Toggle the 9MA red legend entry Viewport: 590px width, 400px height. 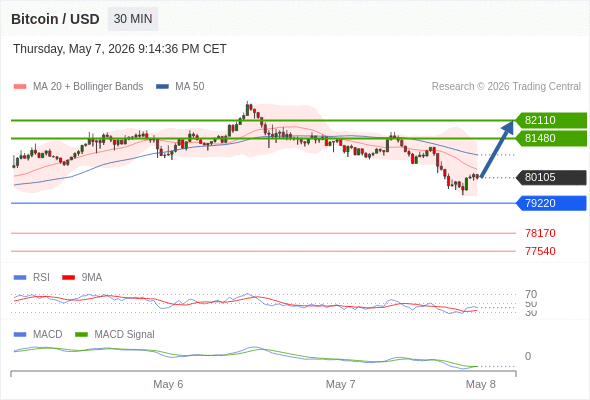[82, 277]
